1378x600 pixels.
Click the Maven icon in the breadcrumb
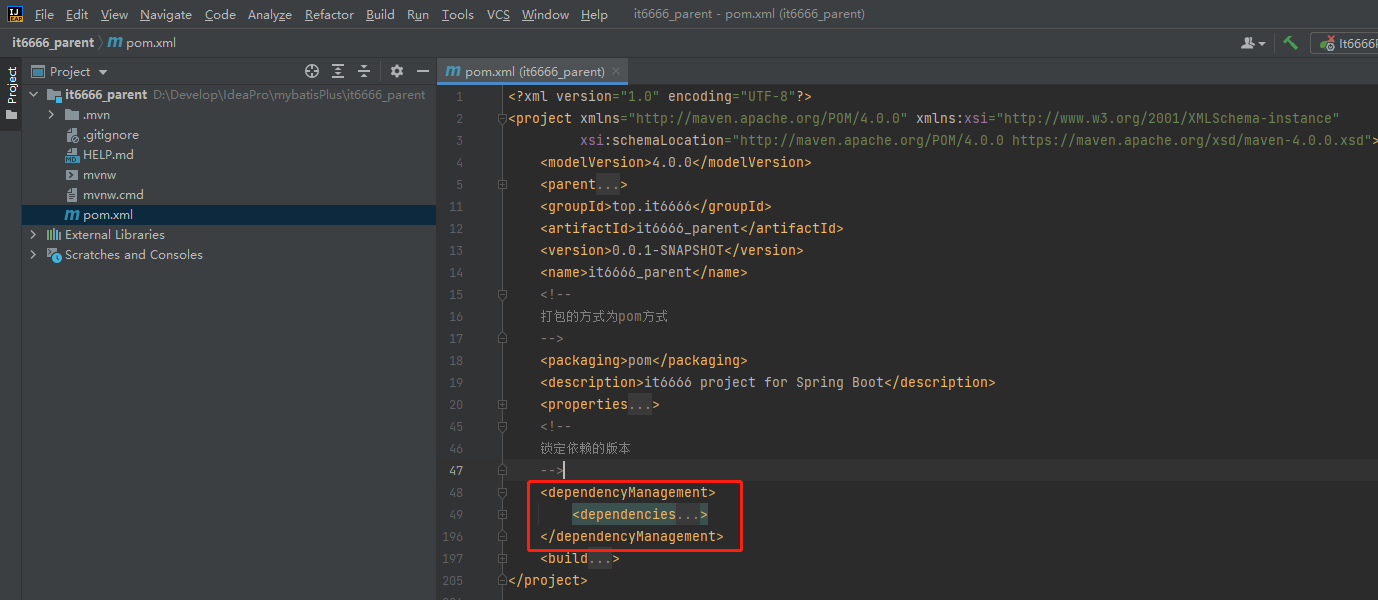pyautogui.click(x=115, y=42)
